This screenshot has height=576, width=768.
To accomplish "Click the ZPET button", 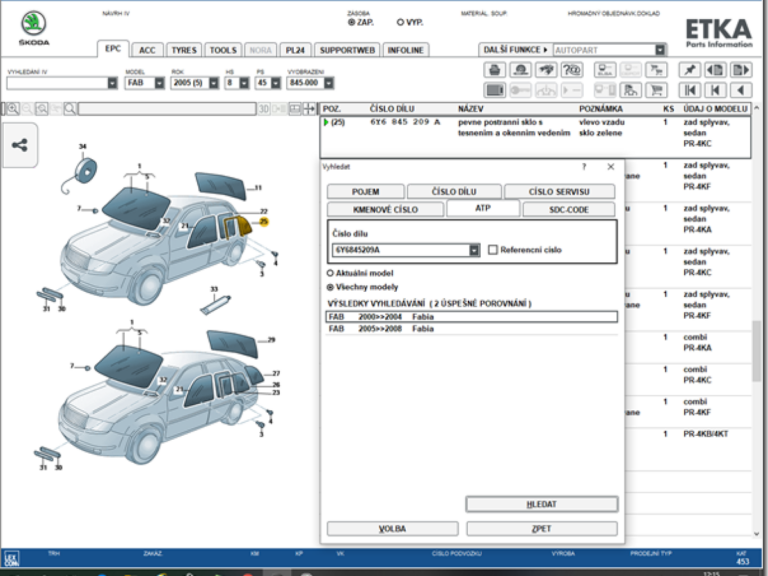I will 541,528.
